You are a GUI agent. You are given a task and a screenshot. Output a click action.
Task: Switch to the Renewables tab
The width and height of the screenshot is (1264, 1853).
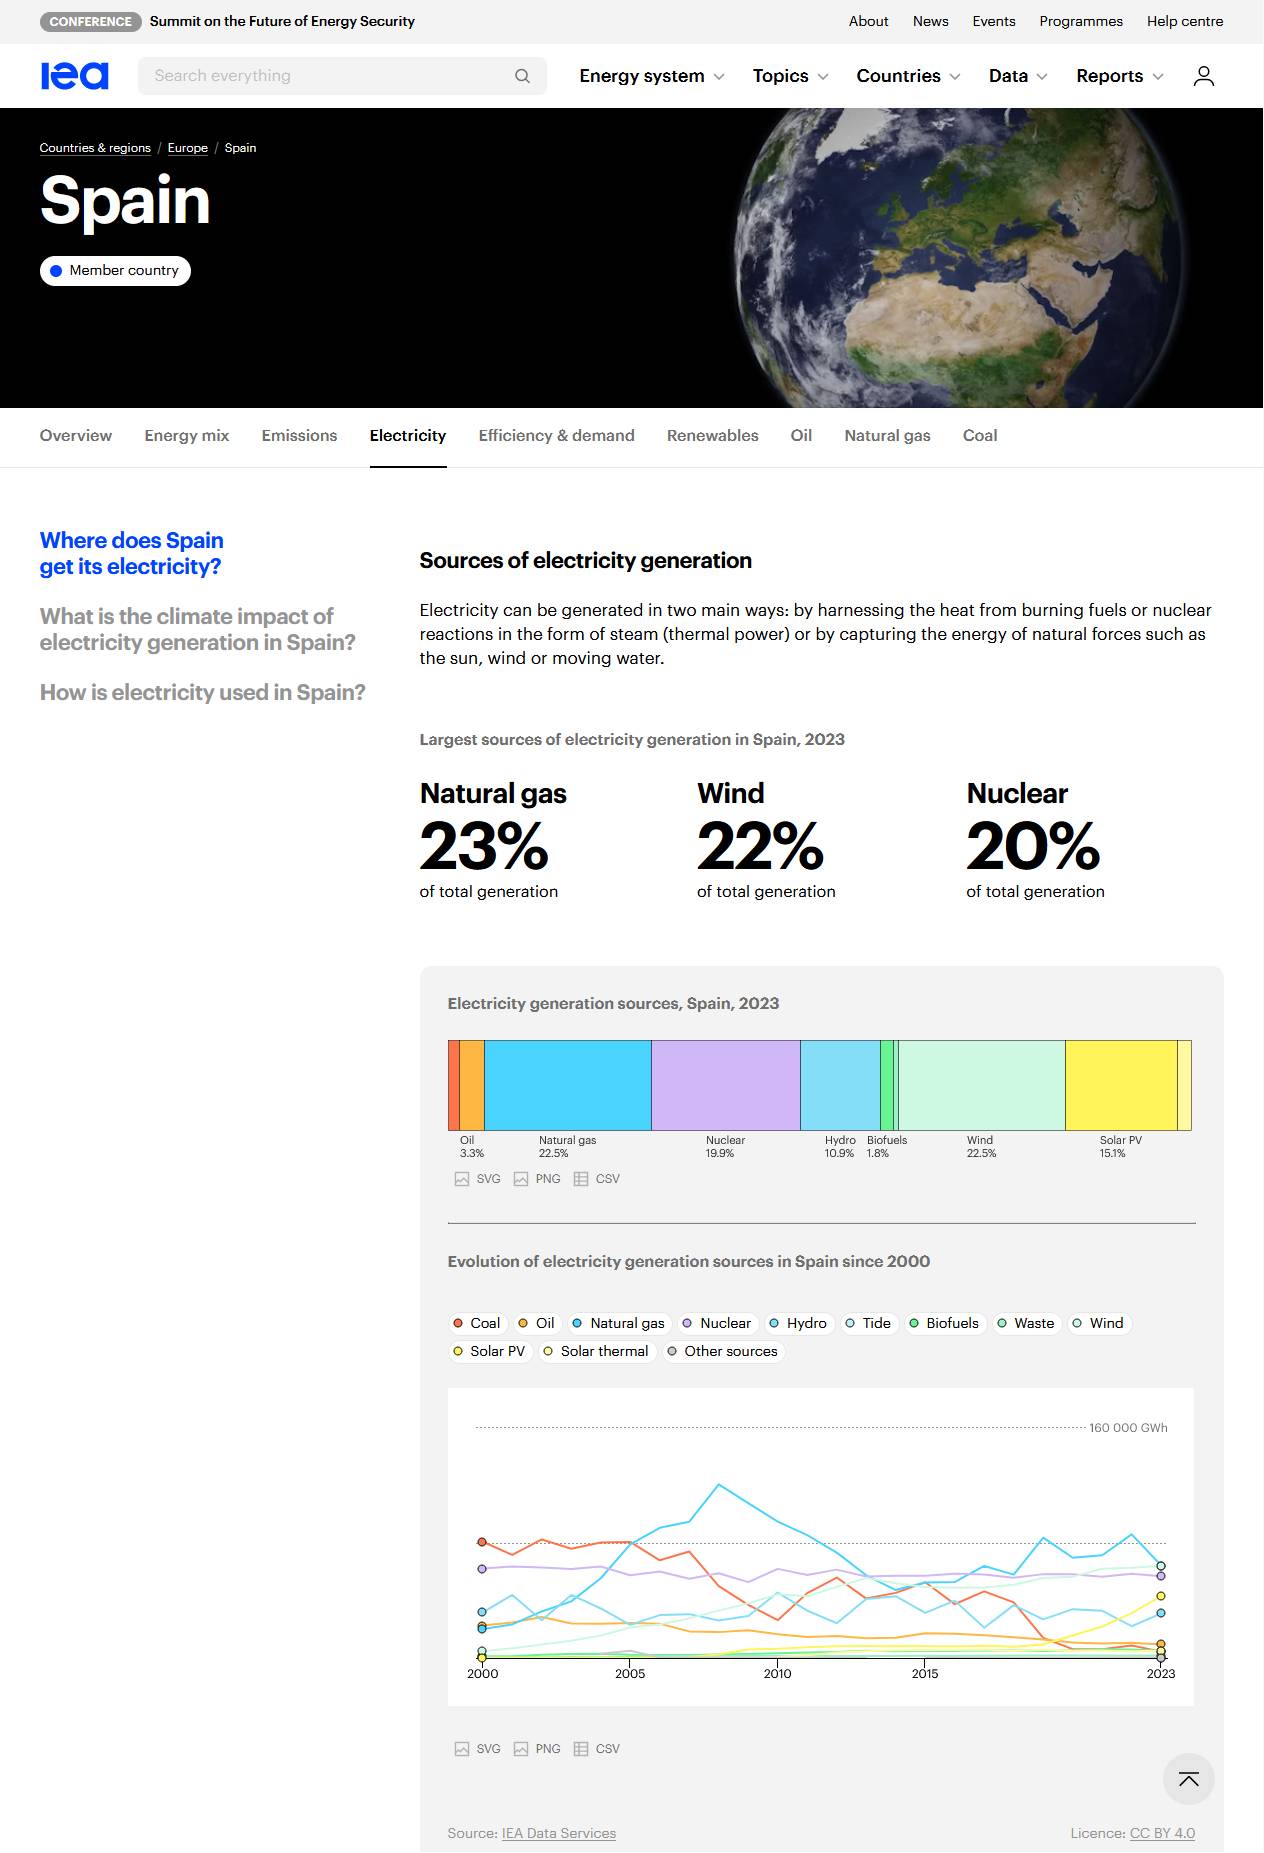pyautogui.click(x=713, y=436)
